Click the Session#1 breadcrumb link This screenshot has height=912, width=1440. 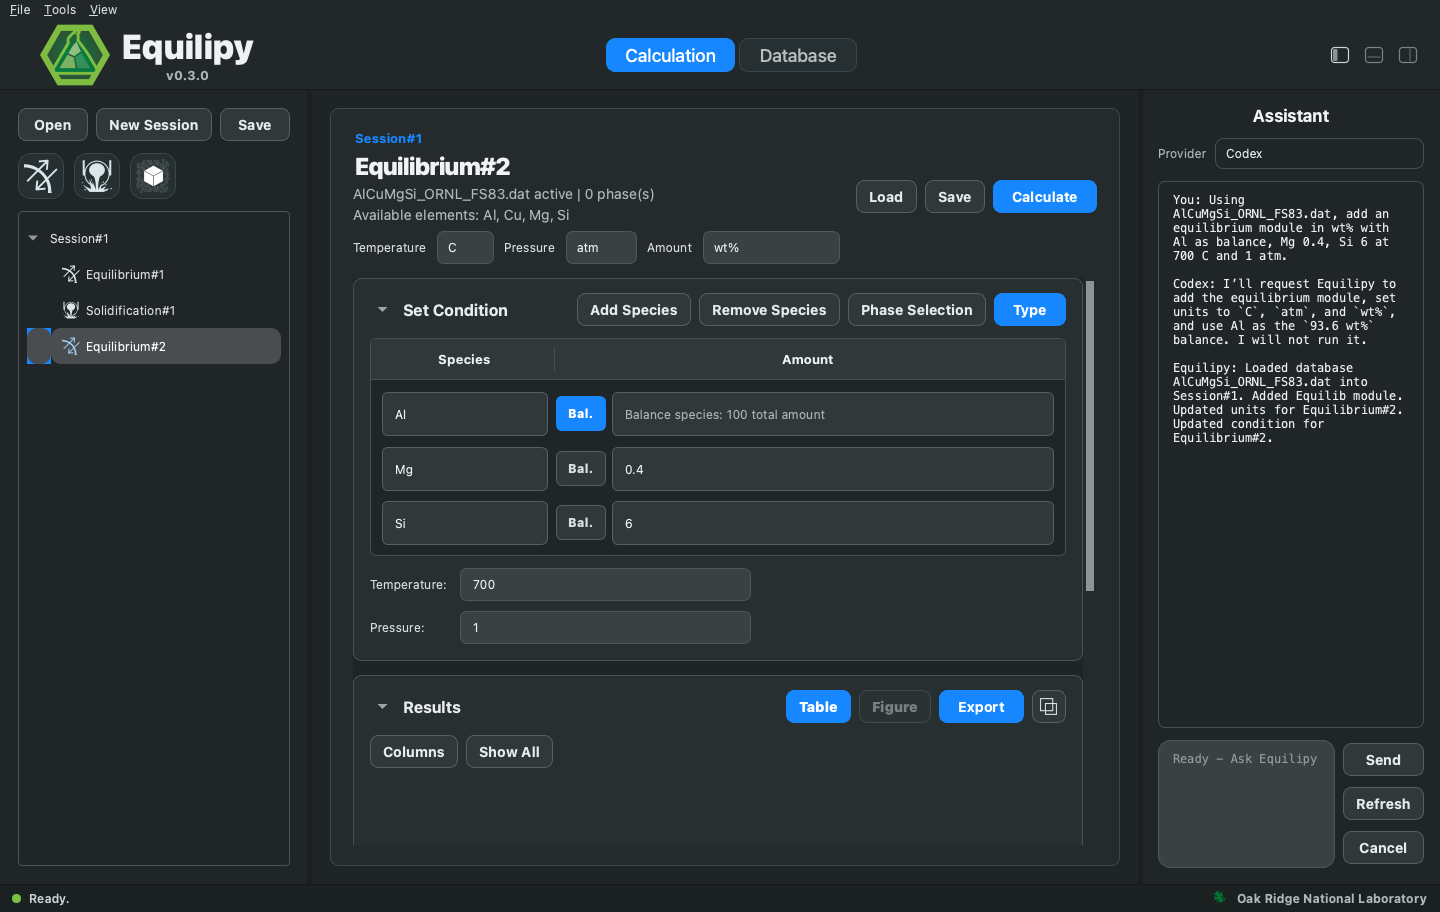[x=389, y=139]
